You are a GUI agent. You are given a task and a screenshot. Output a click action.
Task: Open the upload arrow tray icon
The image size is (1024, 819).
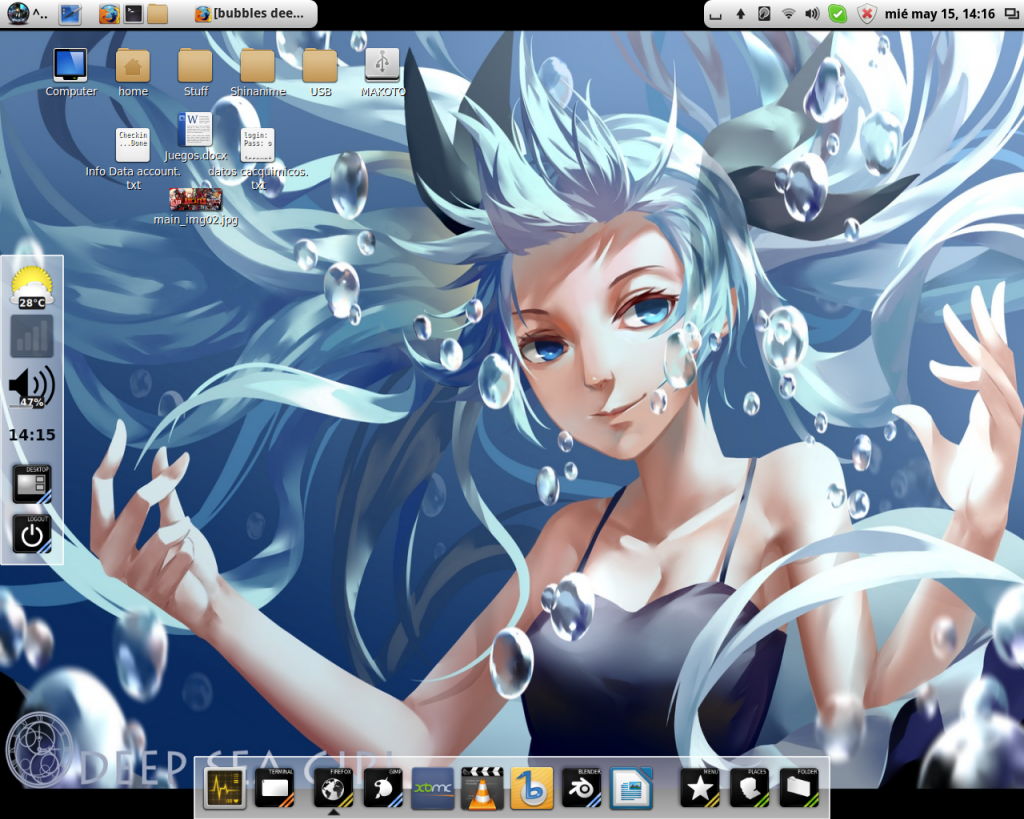tap(741, 14)
